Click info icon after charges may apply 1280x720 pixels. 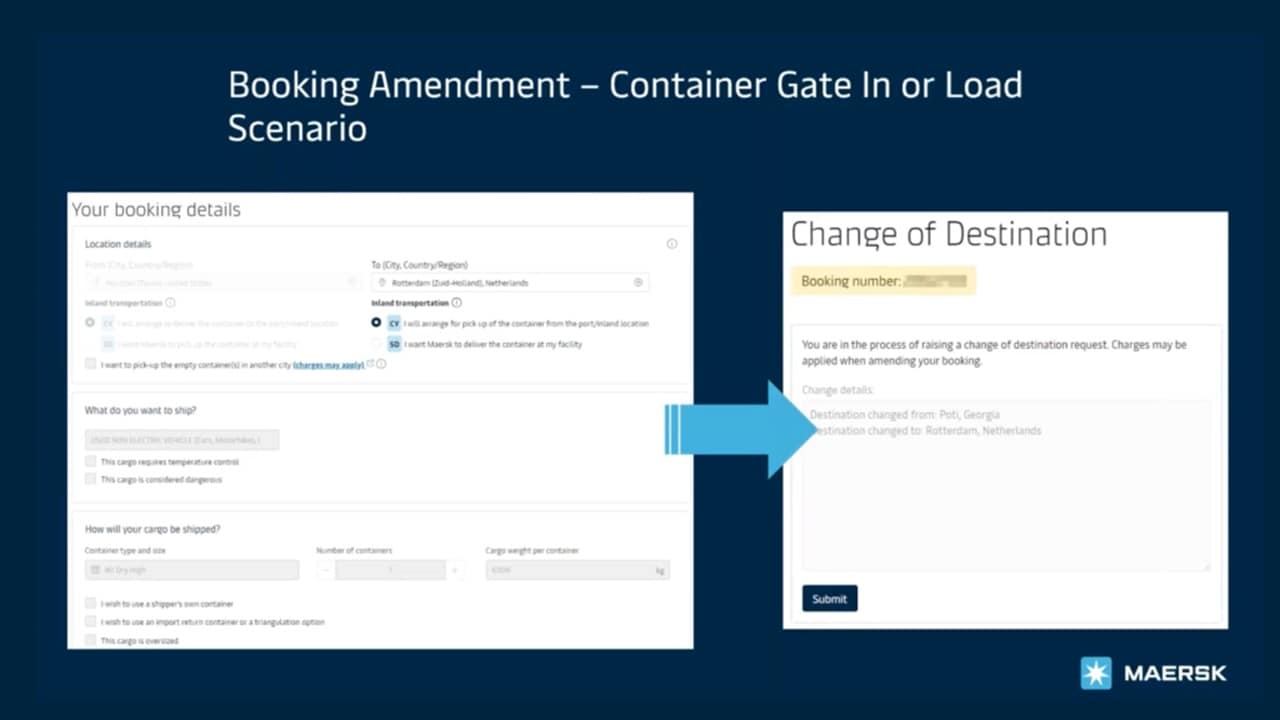(x=381, y=365)
